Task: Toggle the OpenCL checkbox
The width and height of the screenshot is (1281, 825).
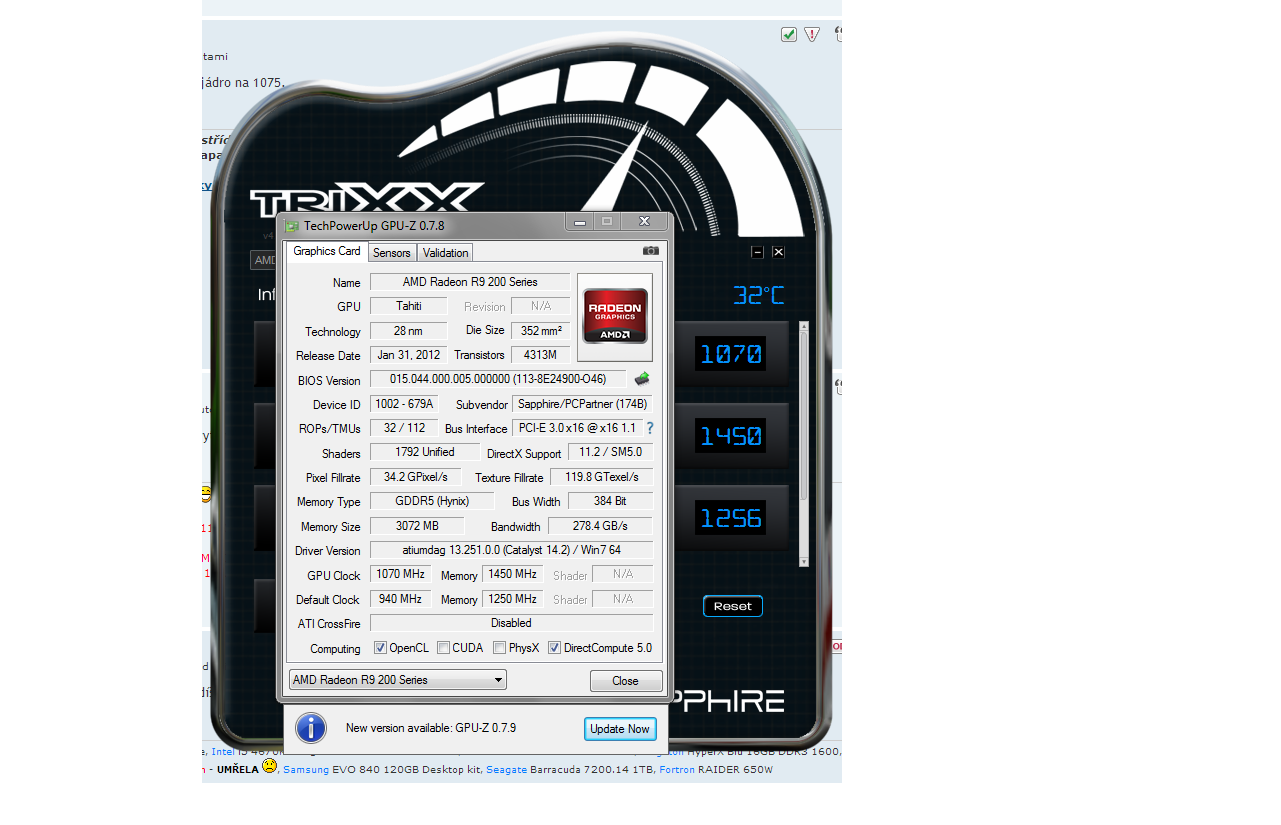Action: (380, 648)
